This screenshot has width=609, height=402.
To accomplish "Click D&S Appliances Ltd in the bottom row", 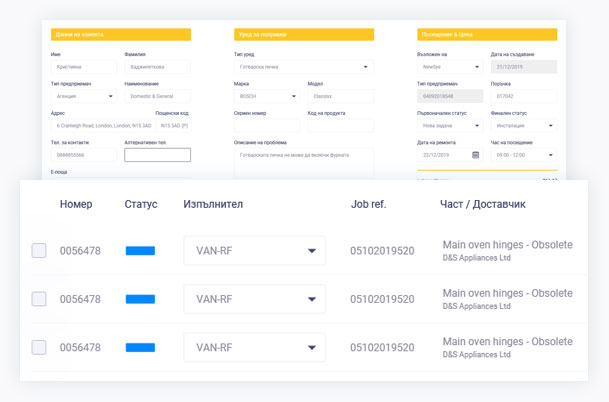I will [477, 355].
